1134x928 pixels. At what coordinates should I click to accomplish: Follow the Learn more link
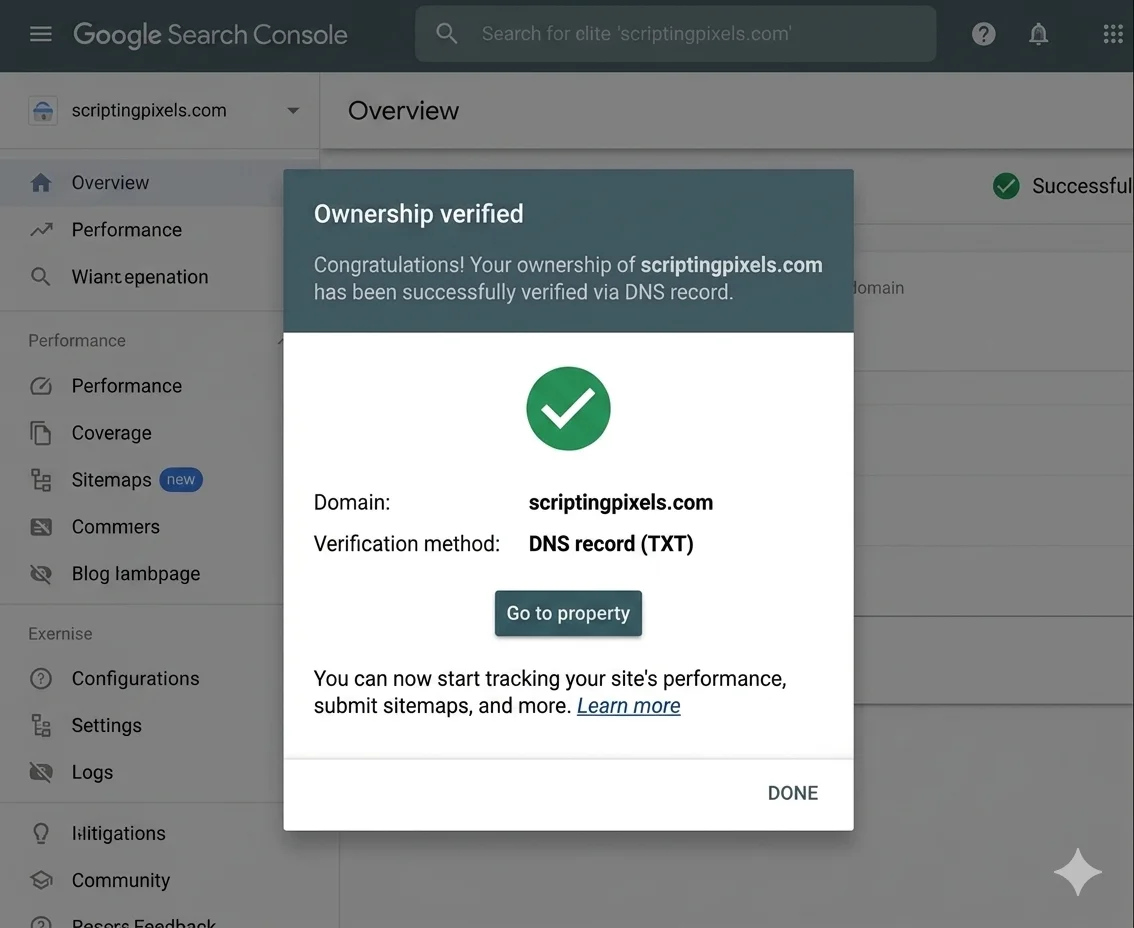click(628, 706)
